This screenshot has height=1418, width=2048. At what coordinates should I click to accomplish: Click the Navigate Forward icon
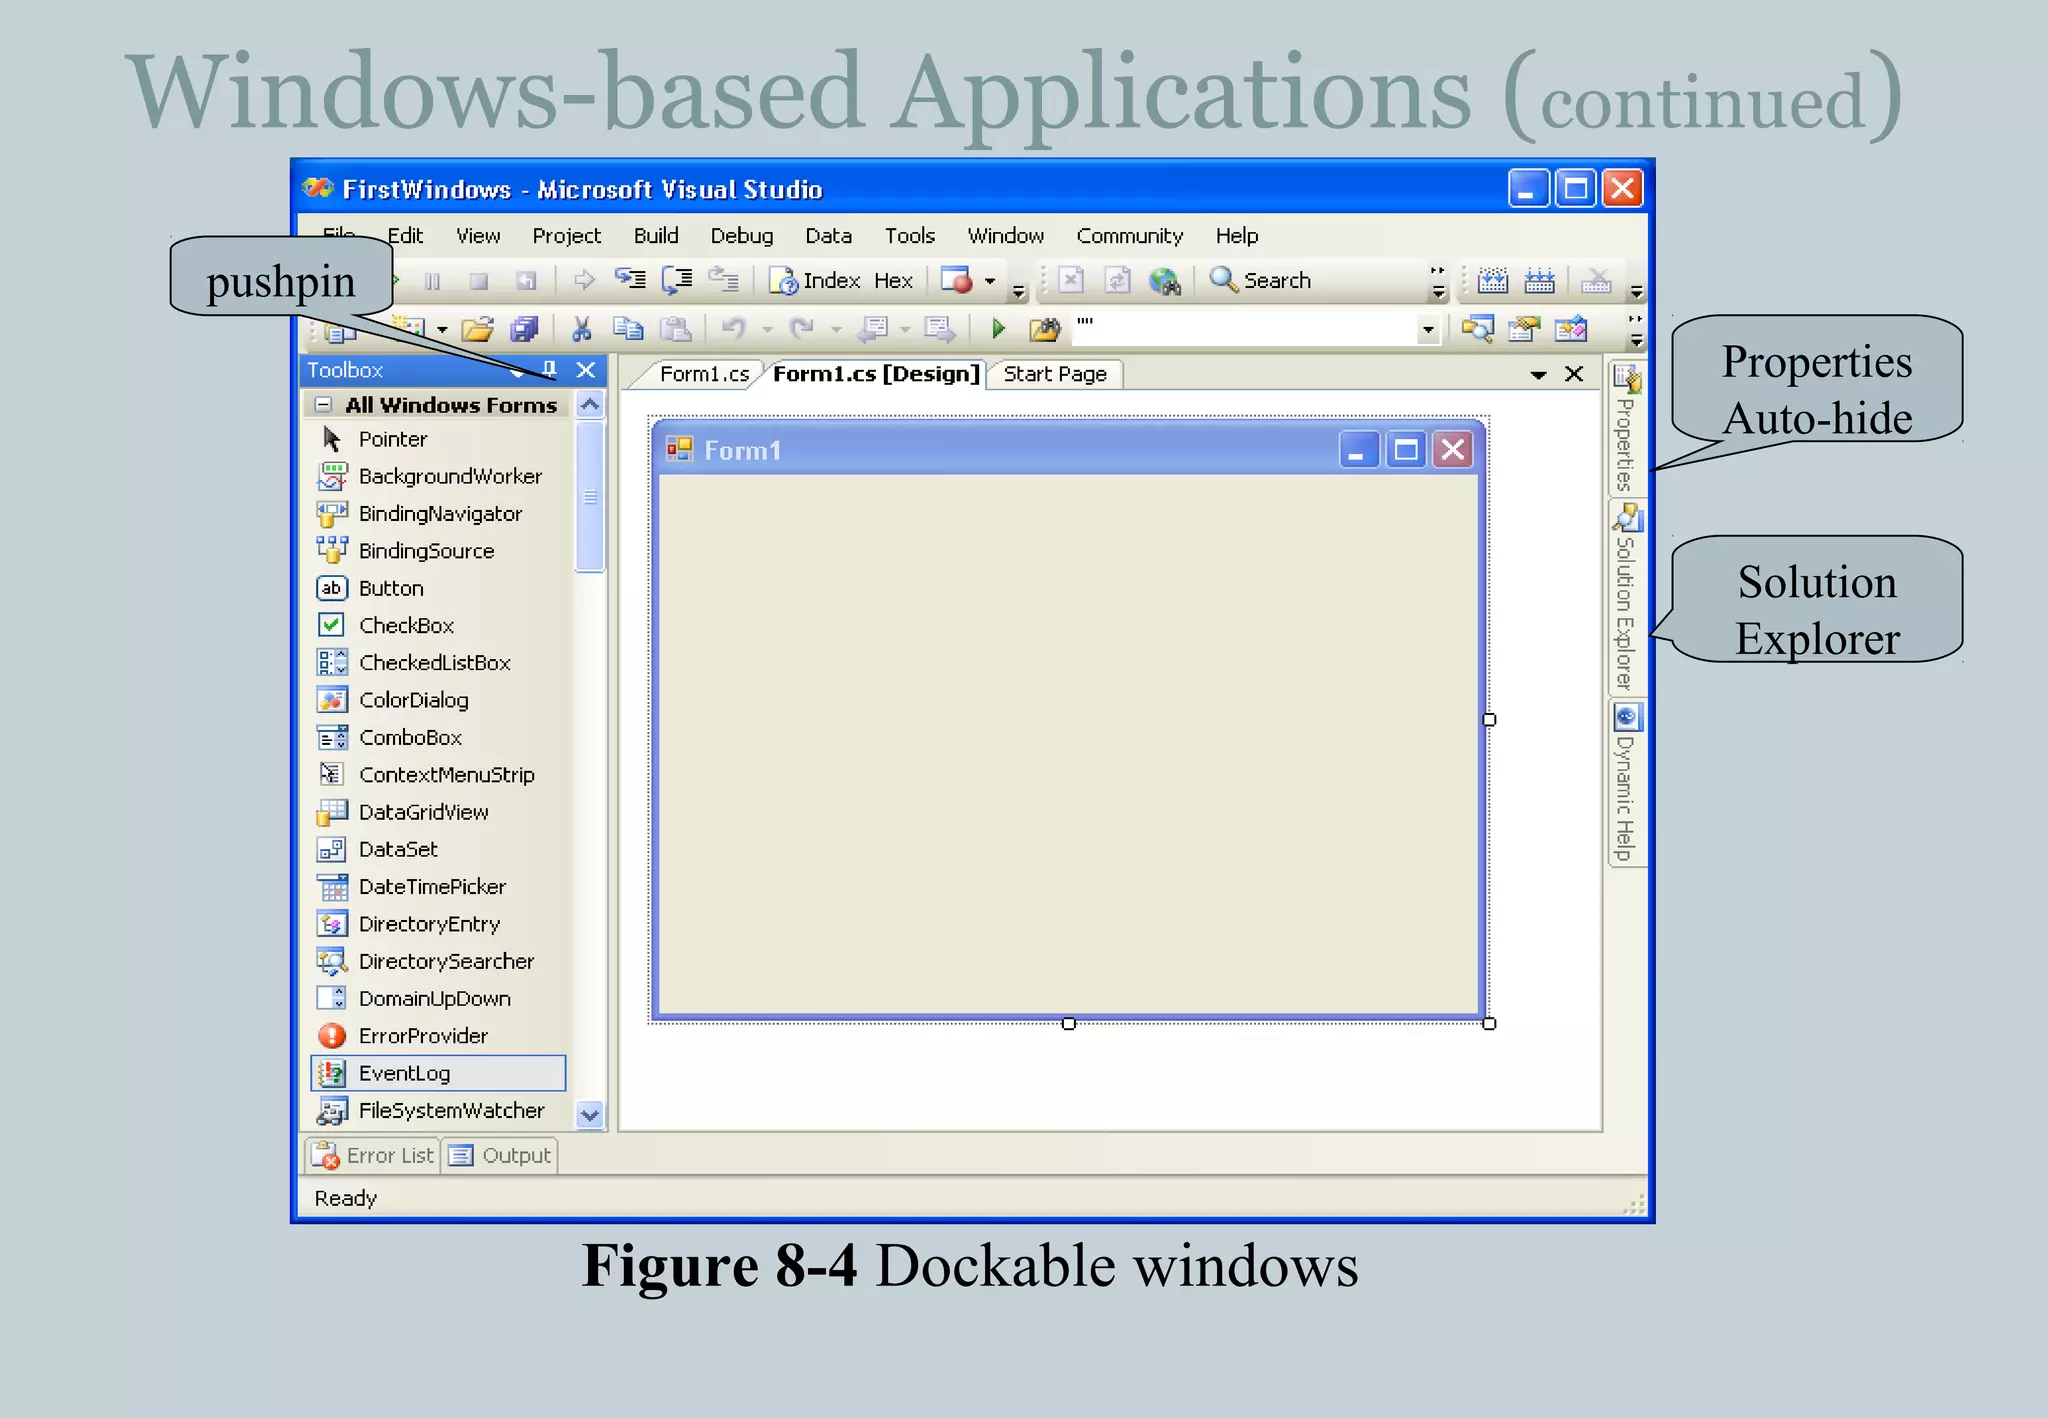(x=939, y=328)
